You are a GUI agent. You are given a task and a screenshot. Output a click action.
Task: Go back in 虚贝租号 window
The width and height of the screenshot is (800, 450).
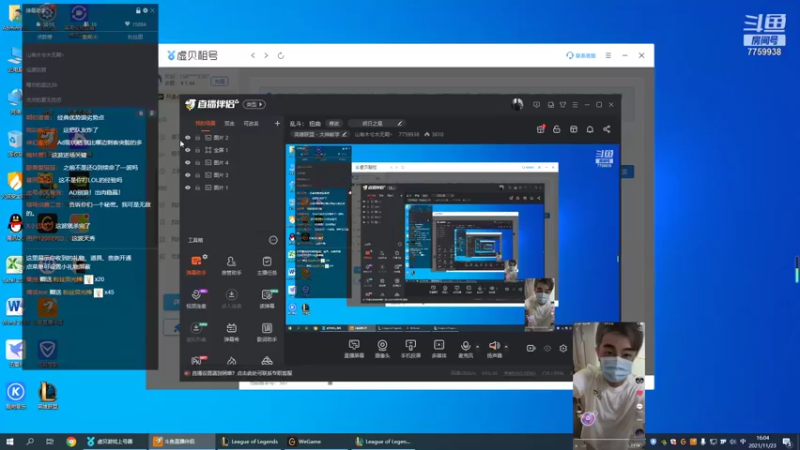[253, 55]
